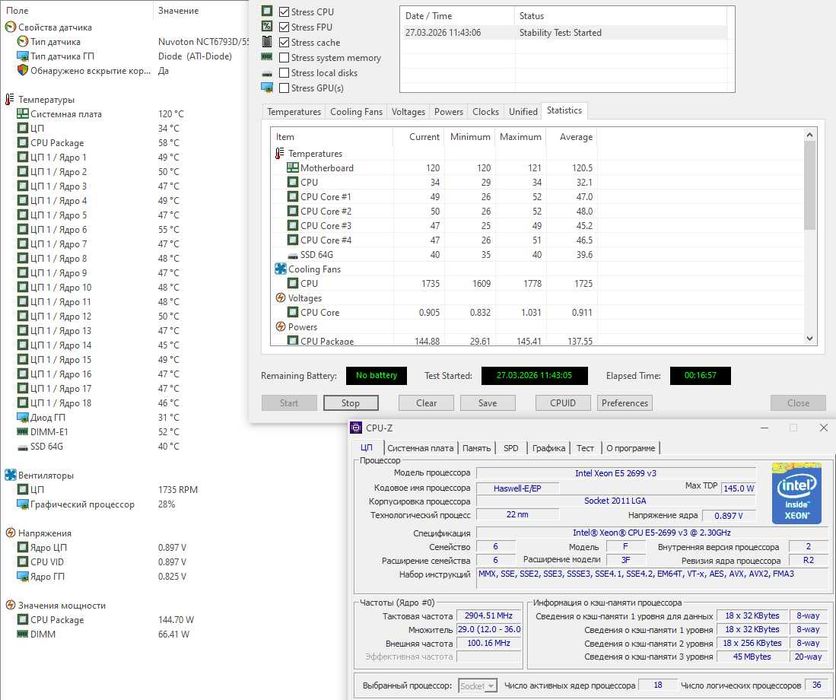Switch to the Voltages tab
The height and width of the screenshot is (700, 836).
(408, 111)
